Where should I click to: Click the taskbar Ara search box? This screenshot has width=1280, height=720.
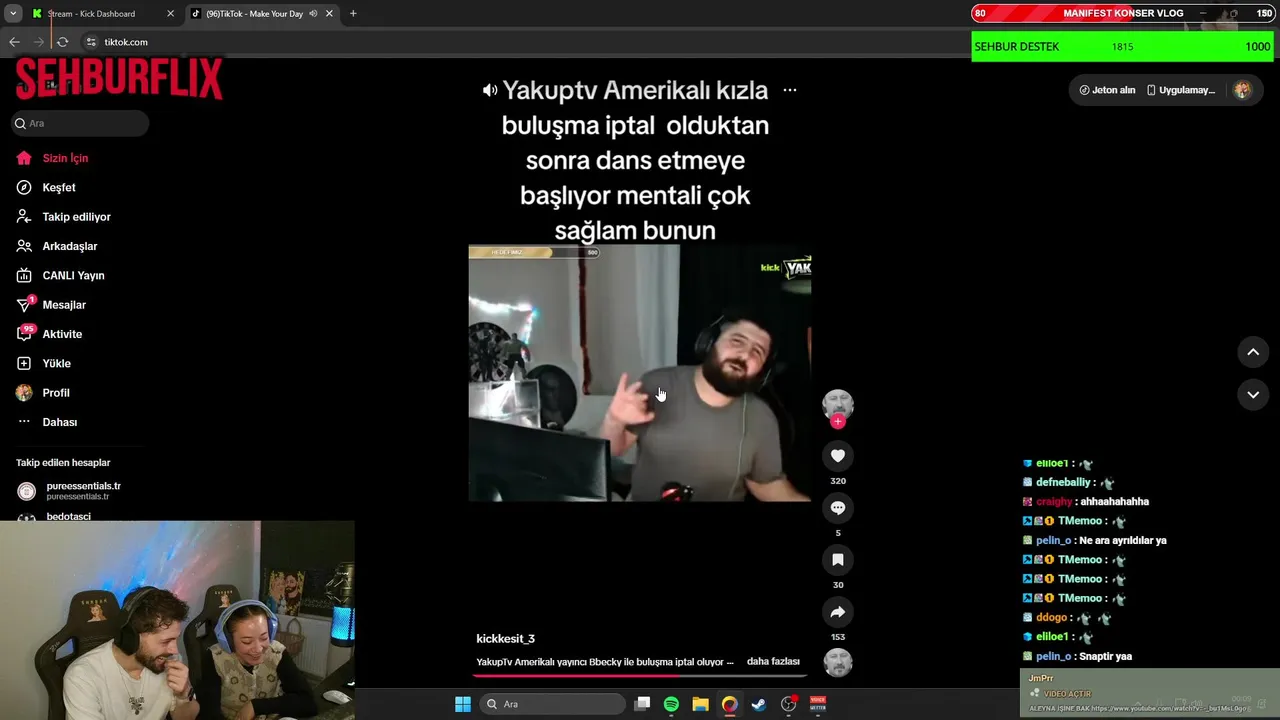(x=551, y=704)
